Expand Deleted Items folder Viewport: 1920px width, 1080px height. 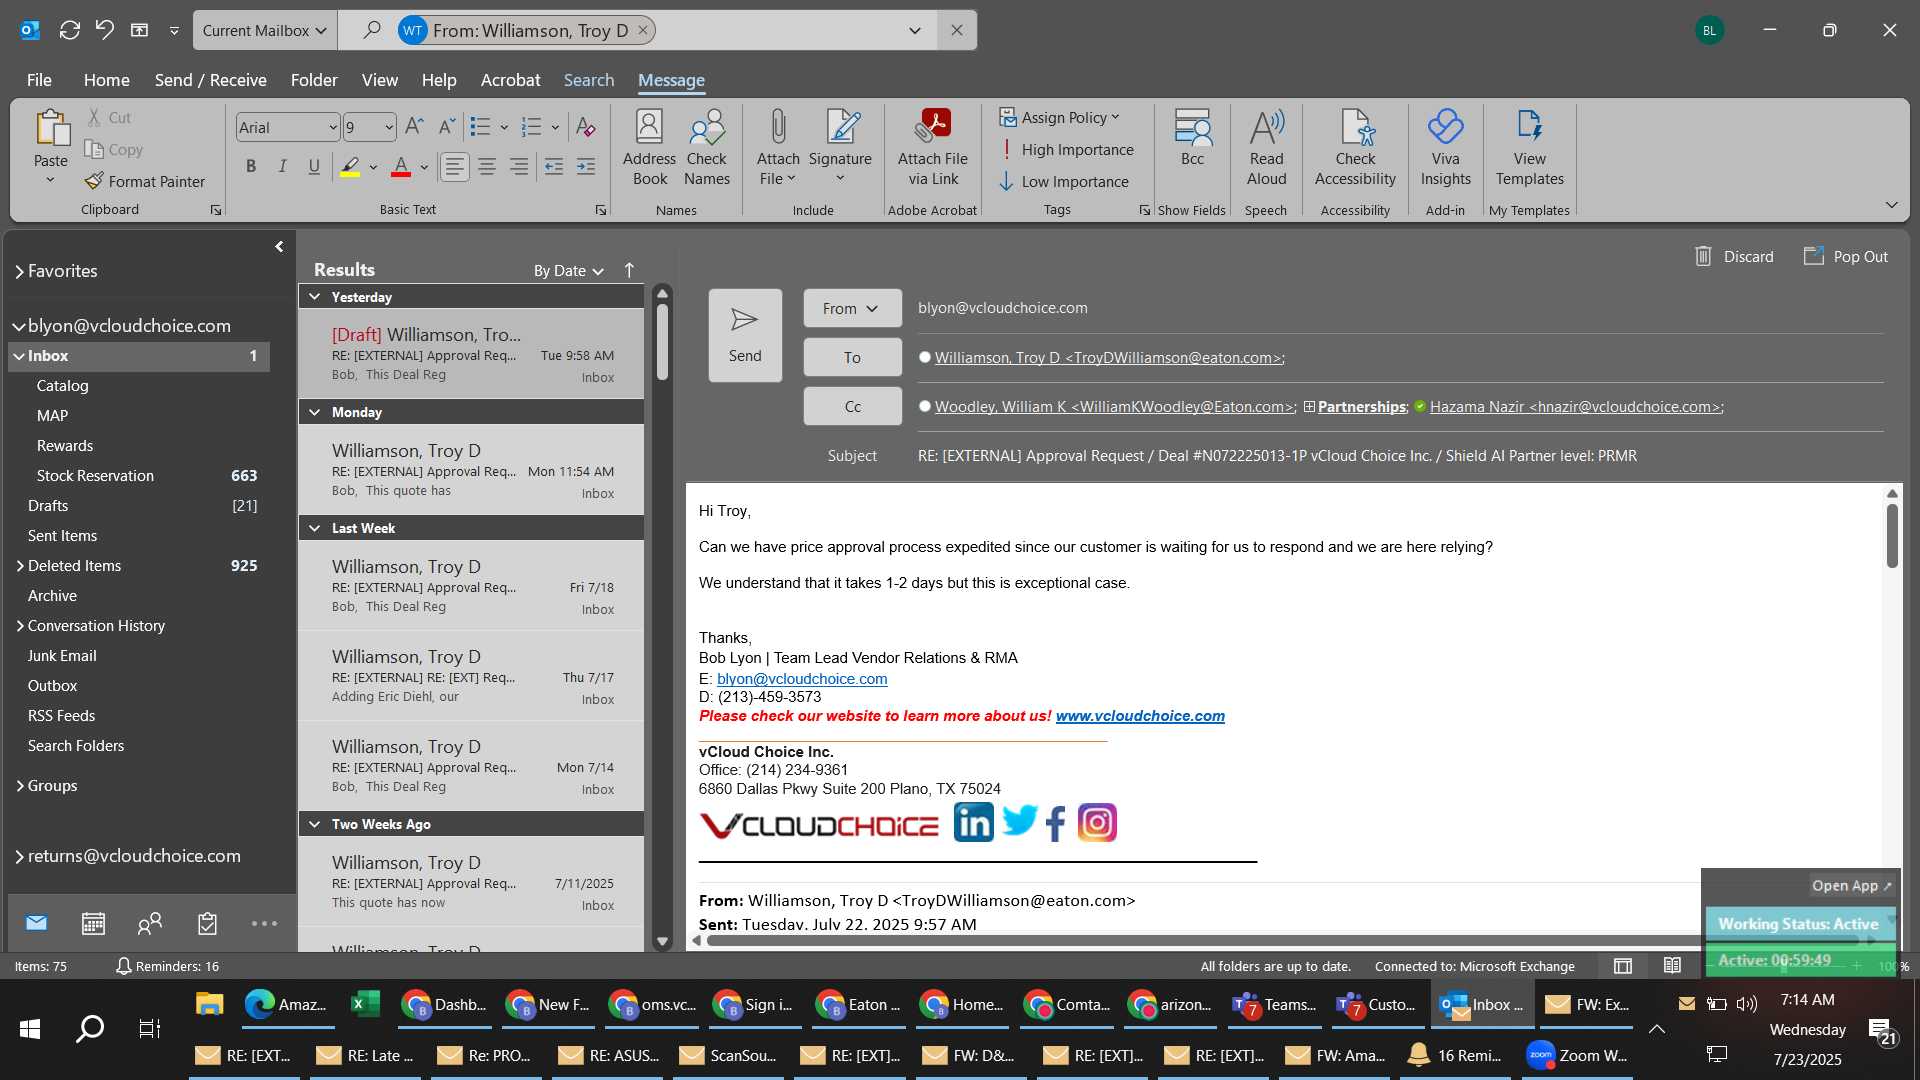pyautogui.click(x=19, y=565)
